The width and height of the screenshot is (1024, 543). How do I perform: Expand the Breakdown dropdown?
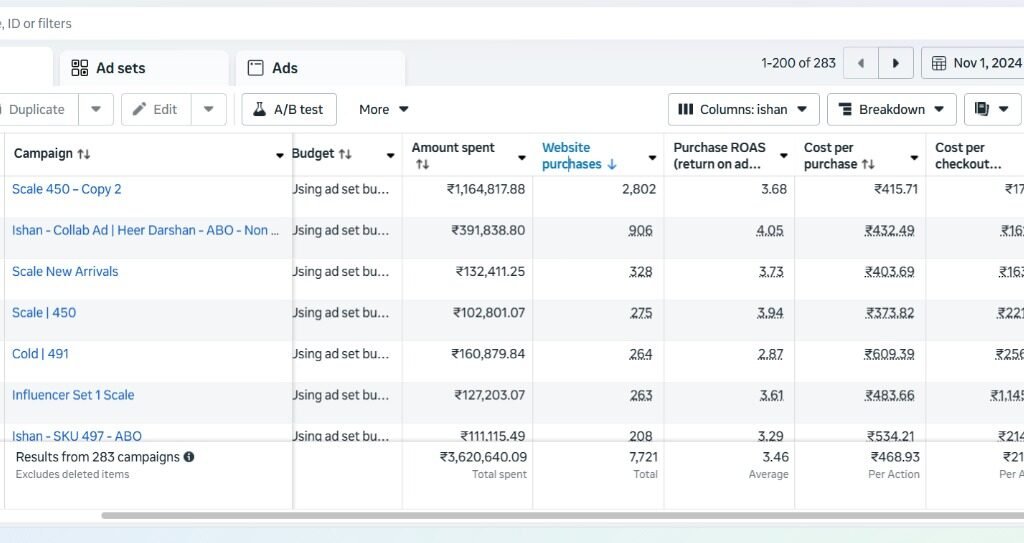pyautogui.click(x=891, y=109)
